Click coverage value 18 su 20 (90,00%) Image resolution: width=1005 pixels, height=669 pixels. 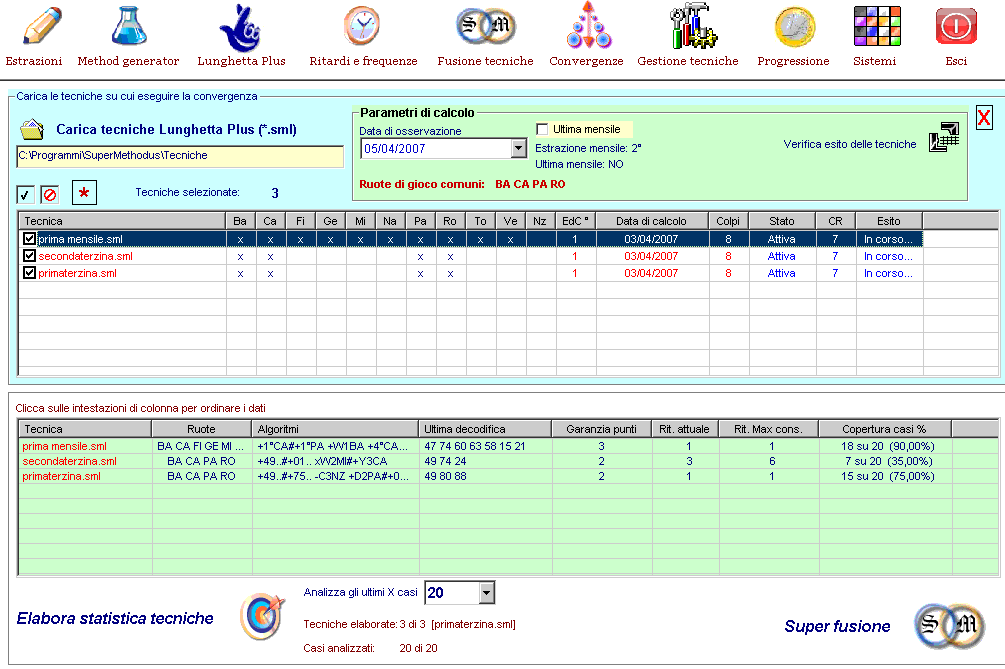888,446
